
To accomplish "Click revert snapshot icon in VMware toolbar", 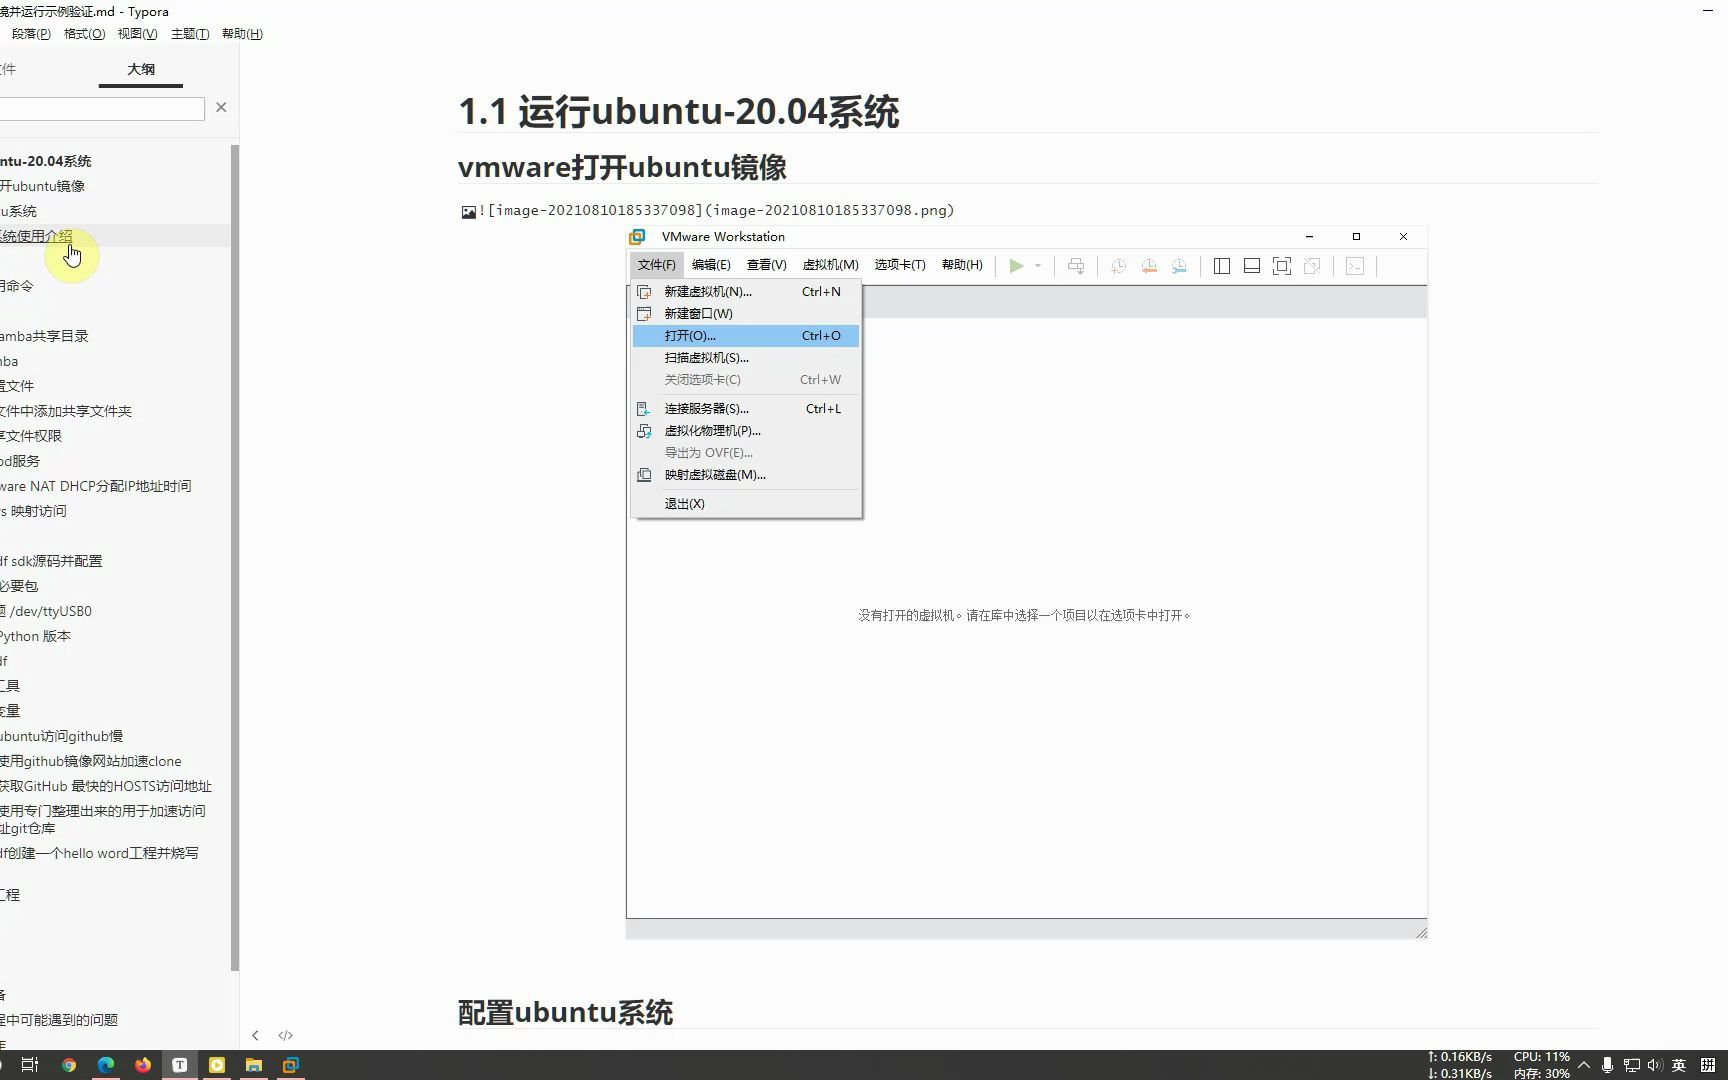I will [1149, 266].
